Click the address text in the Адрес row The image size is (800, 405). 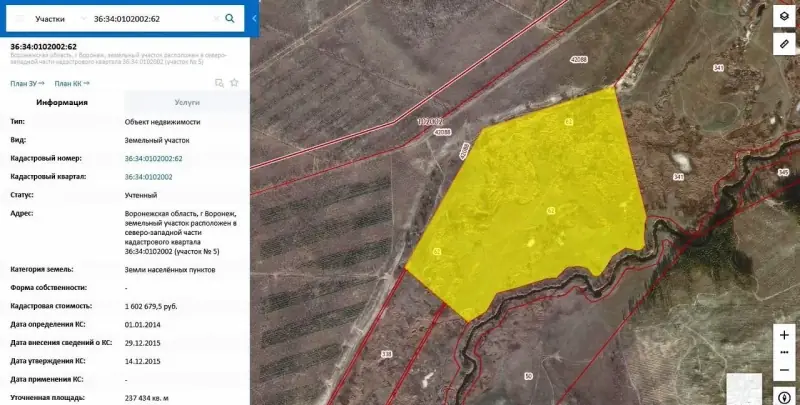[x=181, y=233]
